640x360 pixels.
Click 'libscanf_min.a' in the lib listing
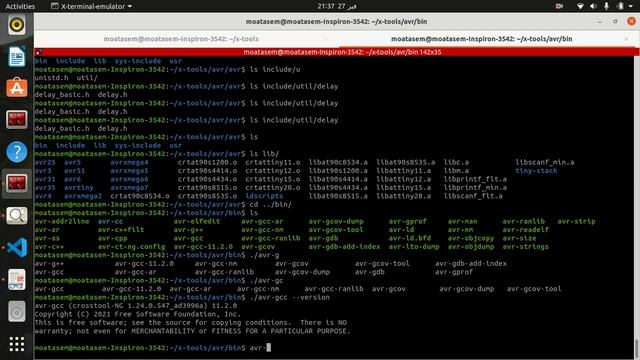pyautogui.click(x=544, y=162)
